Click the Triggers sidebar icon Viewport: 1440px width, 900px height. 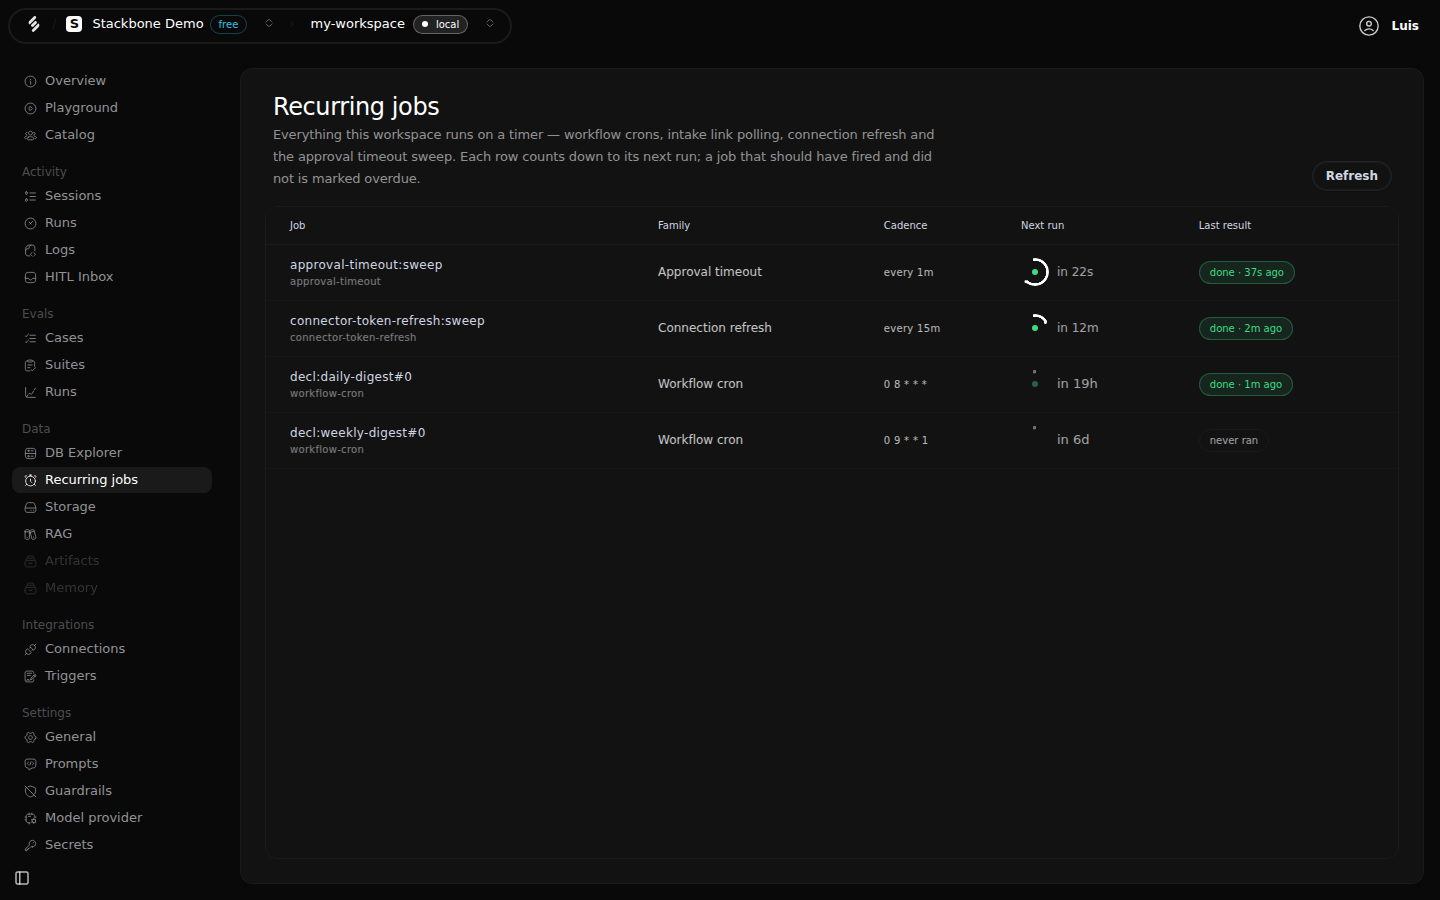click(30, 676)
